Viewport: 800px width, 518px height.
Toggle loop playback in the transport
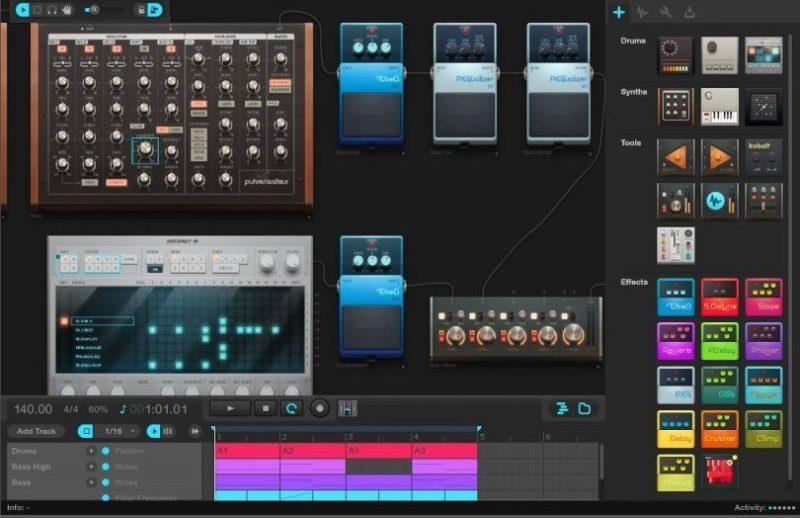click(x=293, y=408)
